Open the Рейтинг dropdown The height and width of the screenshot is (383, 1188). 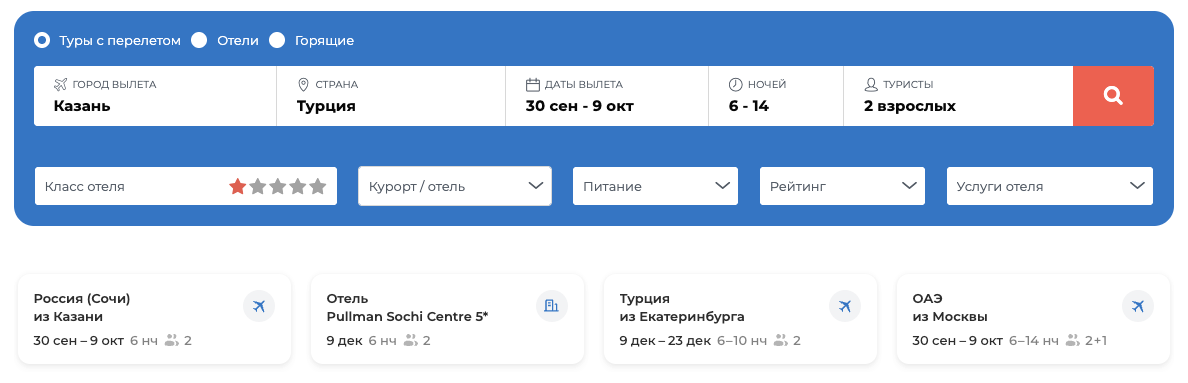coord(843,186)
